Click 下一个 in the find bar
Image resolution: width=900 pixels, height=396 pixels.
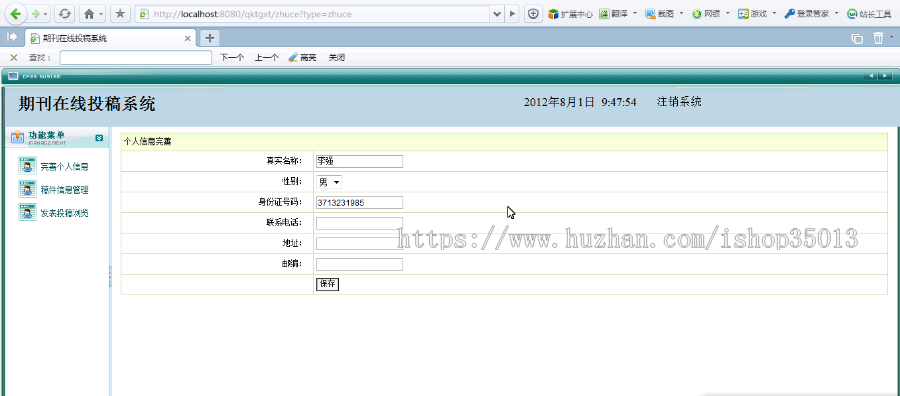pos(232,57)
